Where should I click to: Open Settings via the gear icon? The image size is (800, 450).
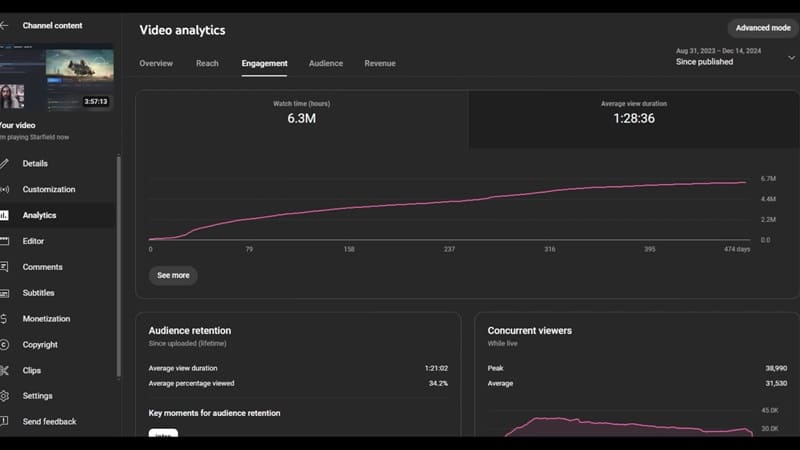(4, 396)
